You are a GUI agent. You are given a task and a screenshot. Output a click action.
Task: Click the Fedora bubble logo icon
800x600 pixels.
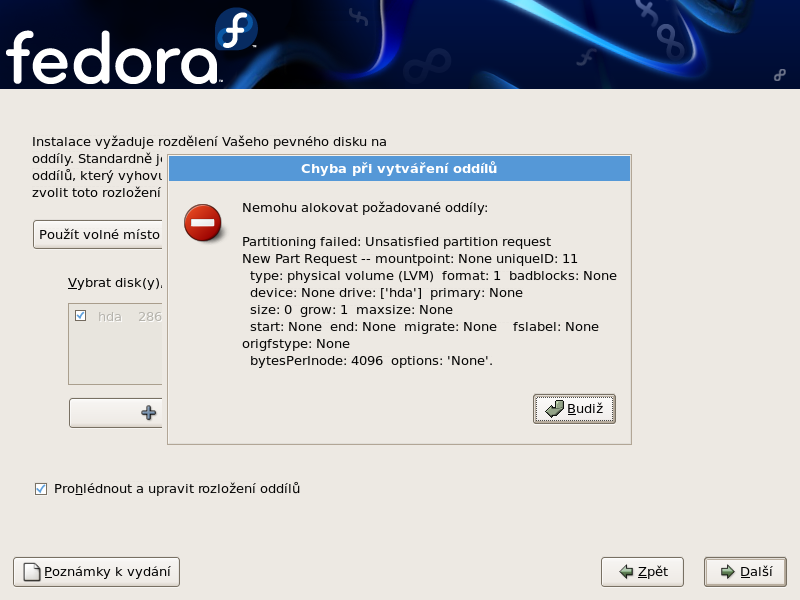[237, 32]
